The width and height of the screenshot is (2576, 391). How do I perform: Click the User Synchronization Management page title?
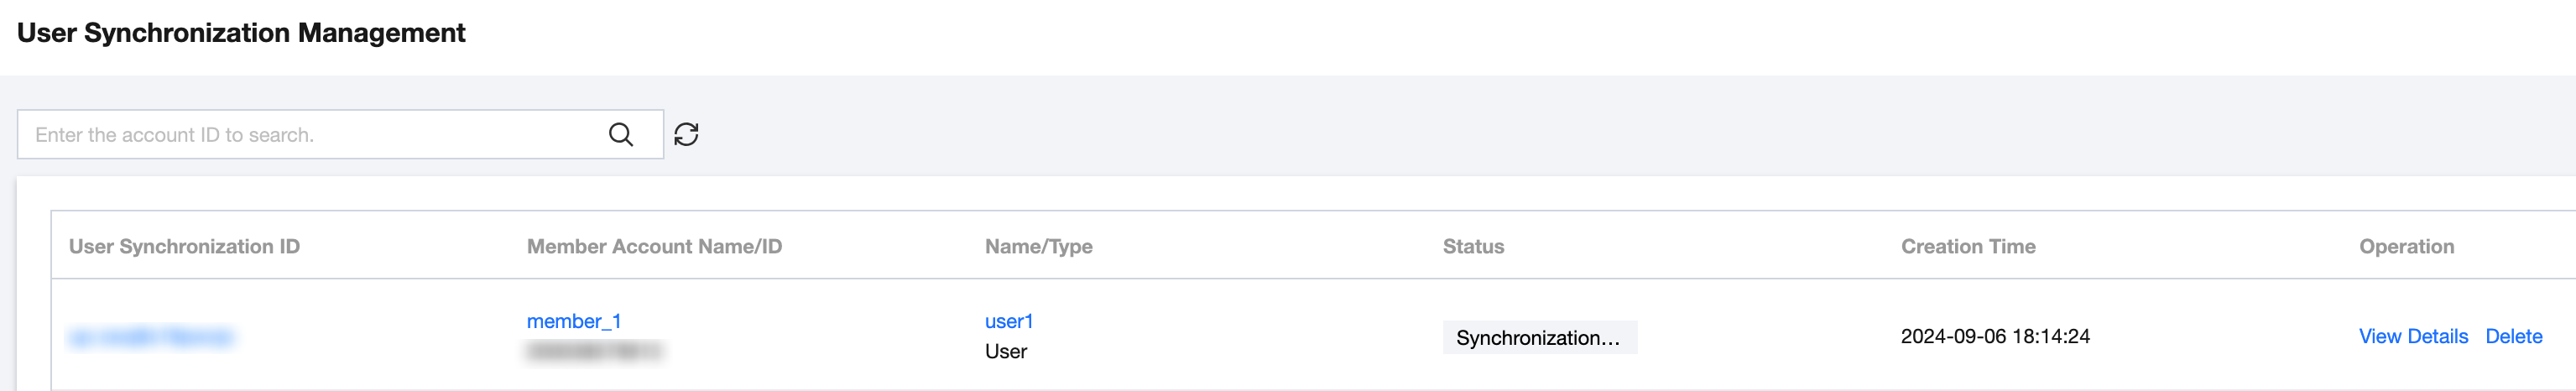click(x=241, y=33)
